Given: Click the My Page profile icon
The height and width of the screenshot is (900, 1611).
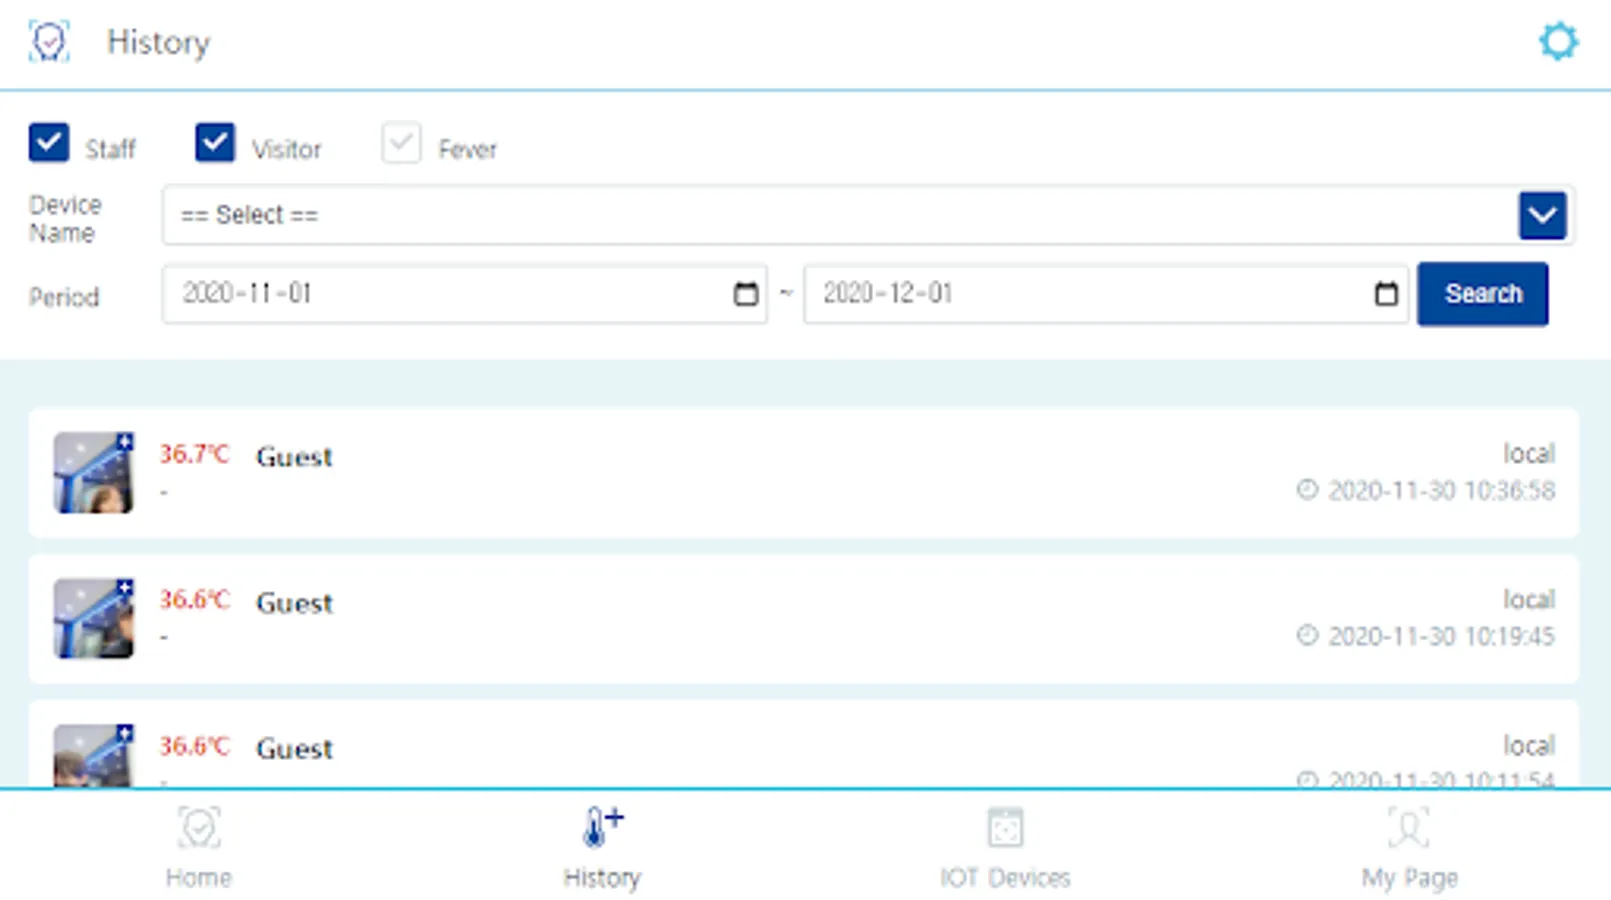Looking at the screenshot, I should (1407, 827).
